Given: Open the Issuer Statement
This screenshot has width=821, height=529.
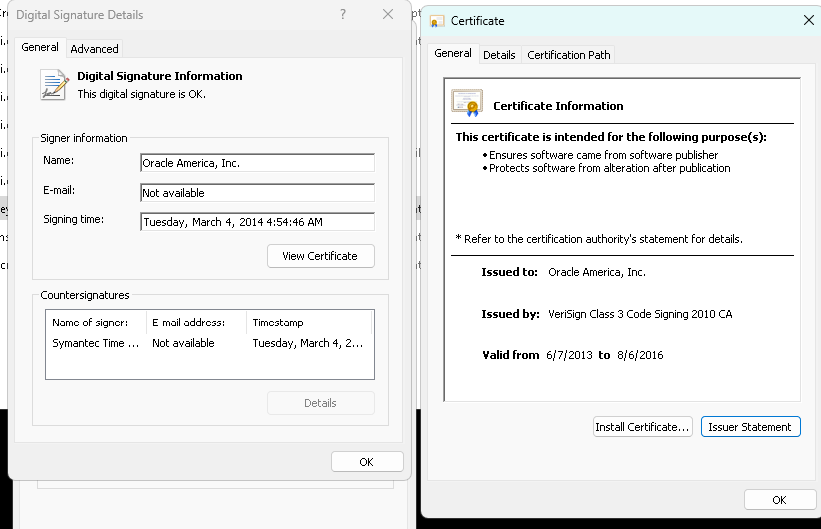Looking at the screenshot, I should click(750, 427).
